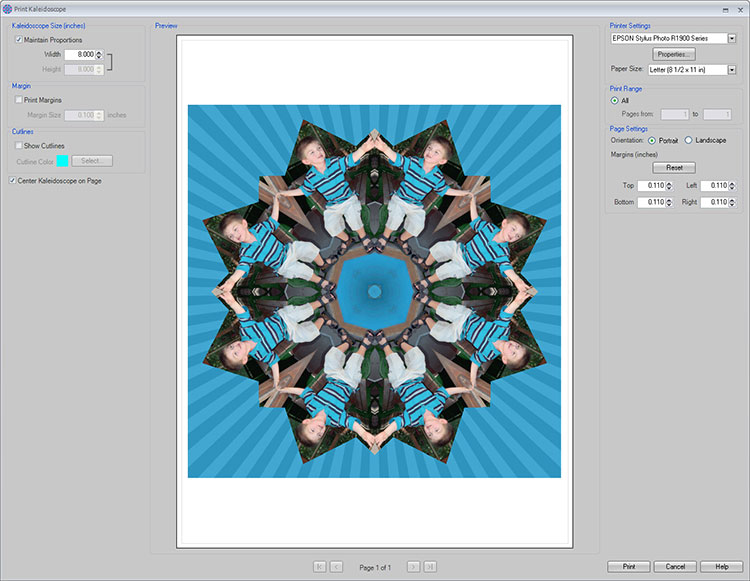The height and width of the screenshot is (581, 750).
Task: Click the Left margin spinner arrows
Action: 732,186
